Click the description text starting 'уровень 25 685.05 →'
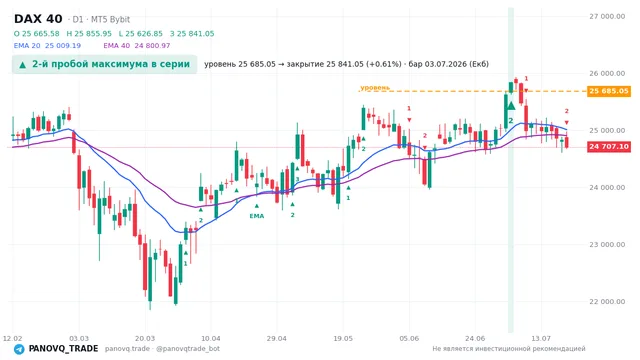Viewport: 640px width, 360px height. tap(347, 64)
